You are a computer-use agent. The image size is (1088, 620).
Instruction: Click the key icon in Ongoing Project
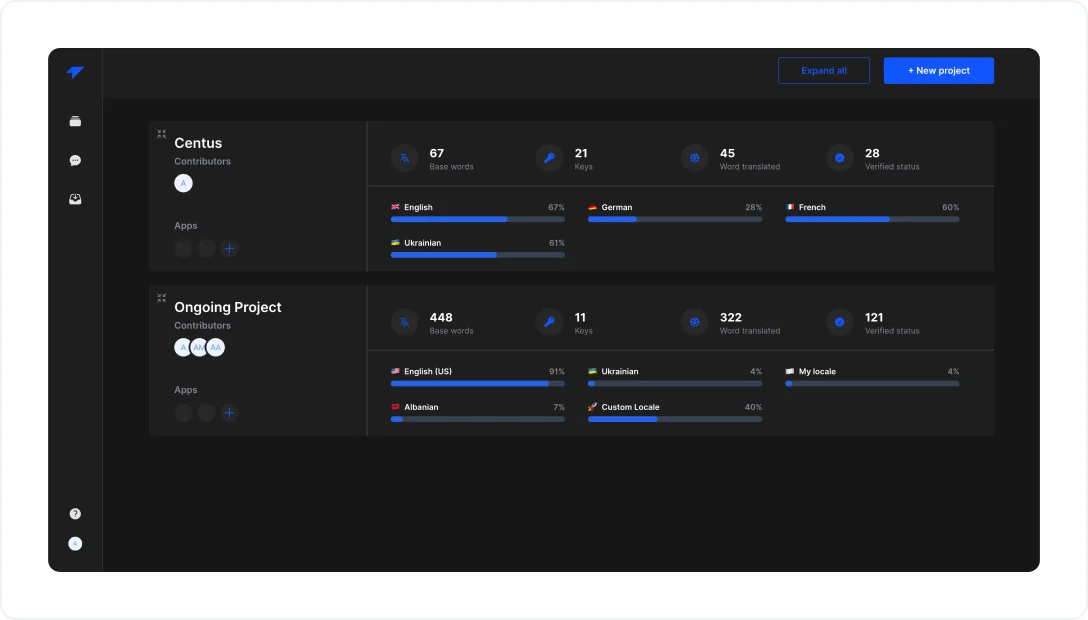click(x=549, y=322)
